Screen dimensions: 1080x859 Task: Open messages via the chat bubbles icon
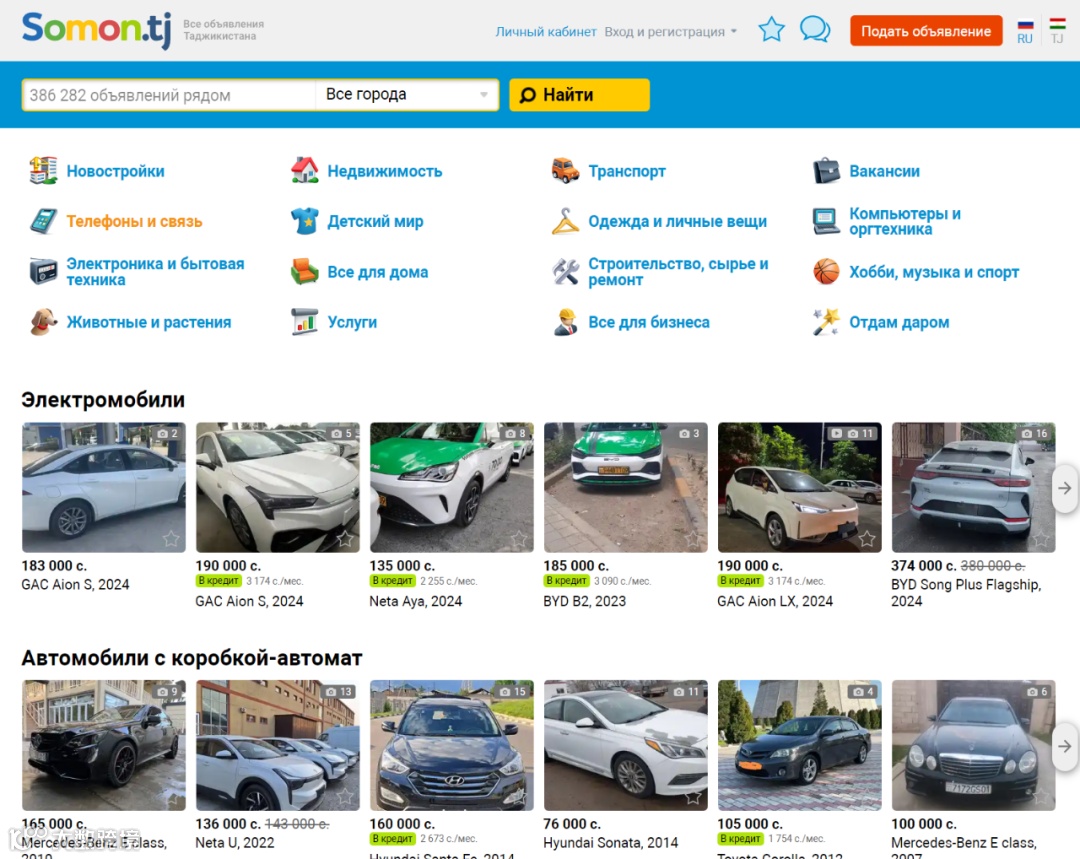pos(815,30)
